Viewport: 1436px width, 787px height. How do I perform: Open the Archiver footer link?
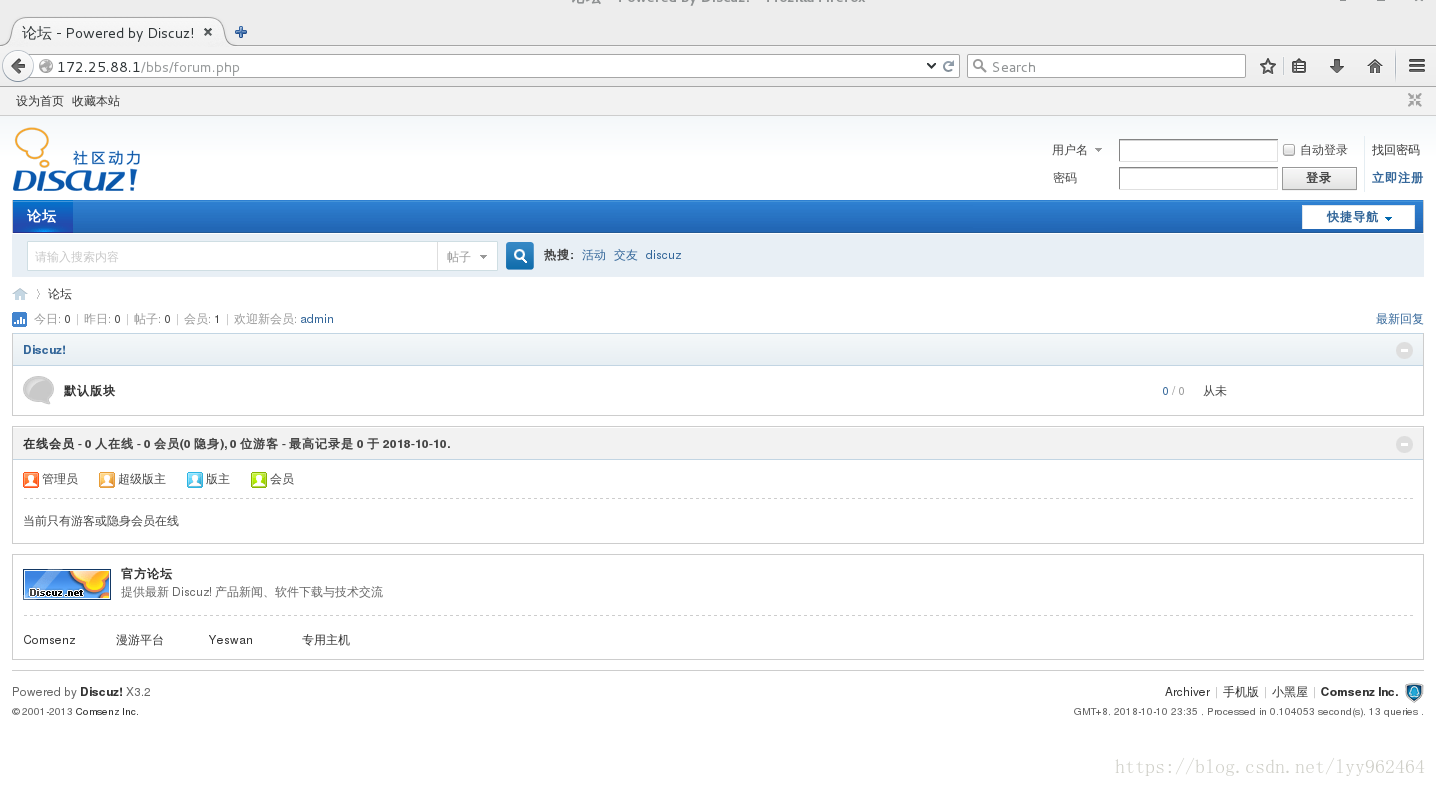1187,692
